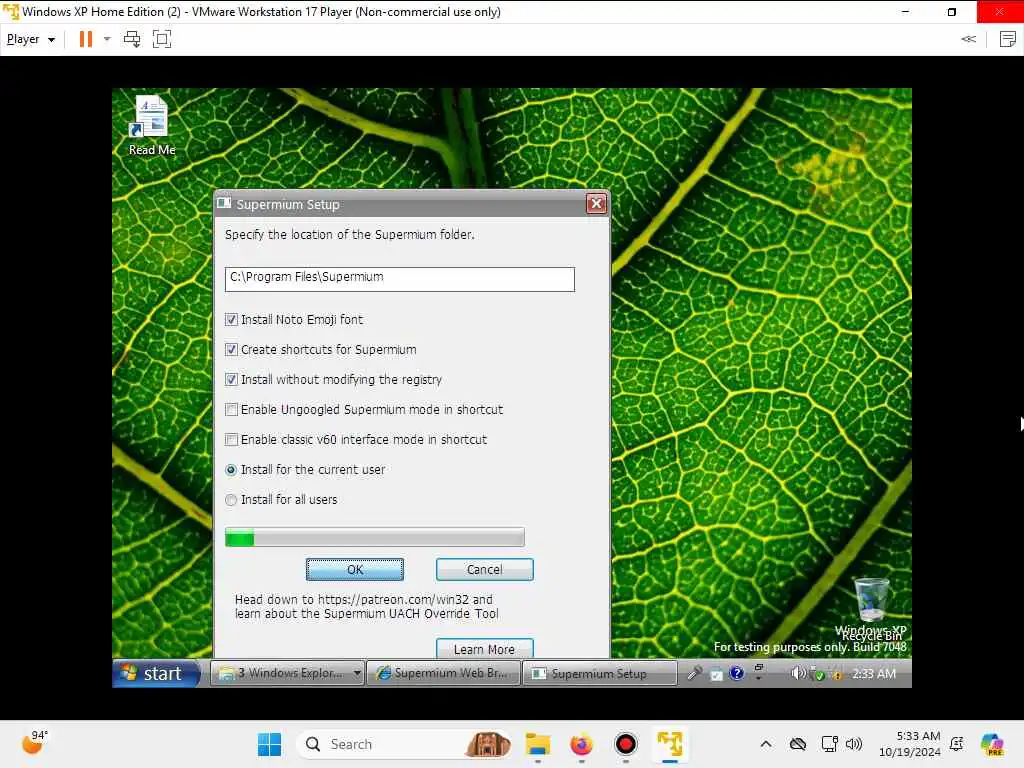Select Install for all users
Image resolution: width=1024 pixels, height=768 pixels.
231,500
